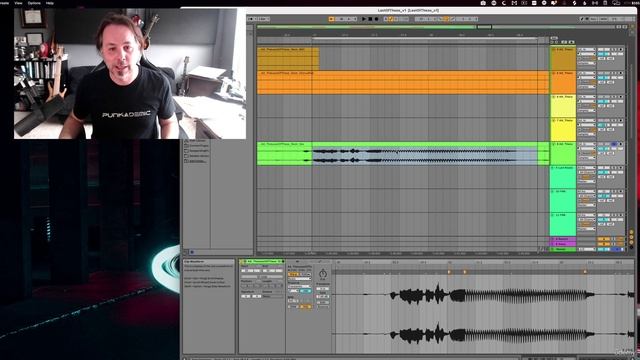Turn off blue Solo on green track
This screenshot has width=640, height=360.
[x=614, y=144]
